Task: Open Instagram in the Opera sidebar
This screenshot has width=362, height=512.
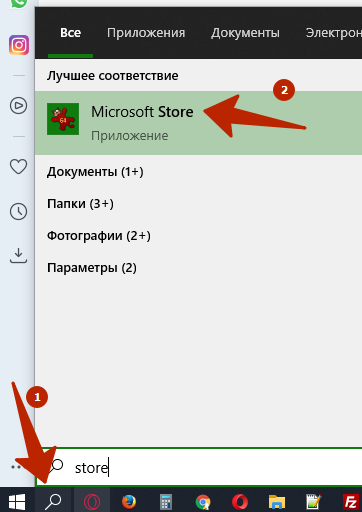Action: pos(19,45)
